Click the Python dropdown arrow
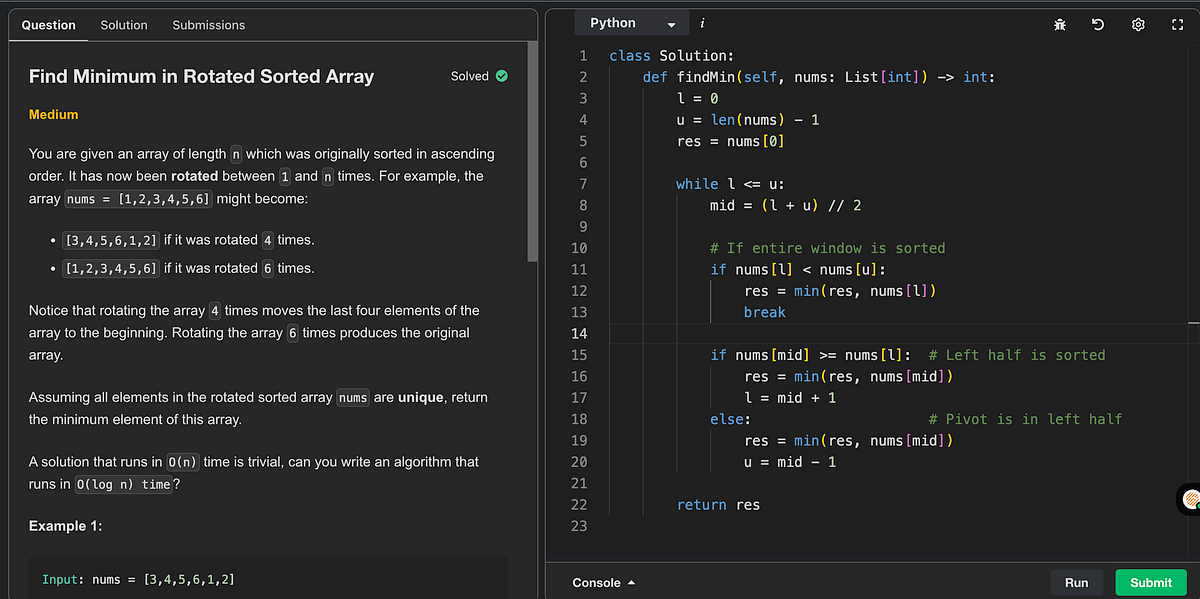The height and width of the screenshot is (599, 1200). 670,22
